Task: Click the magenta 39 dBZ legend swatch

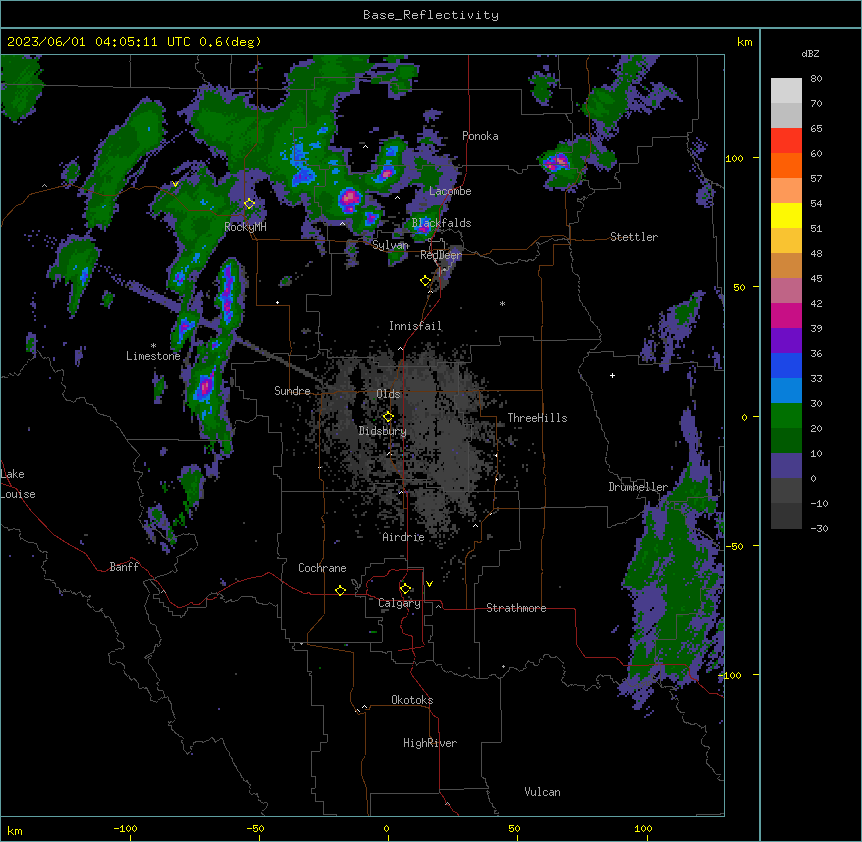Action: click(786, 315)
